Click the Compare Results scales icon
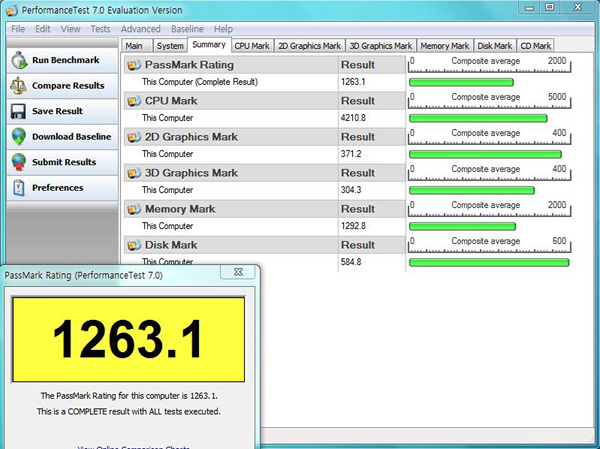The width and height of the screenshot is (600, 449). [18, 86]
